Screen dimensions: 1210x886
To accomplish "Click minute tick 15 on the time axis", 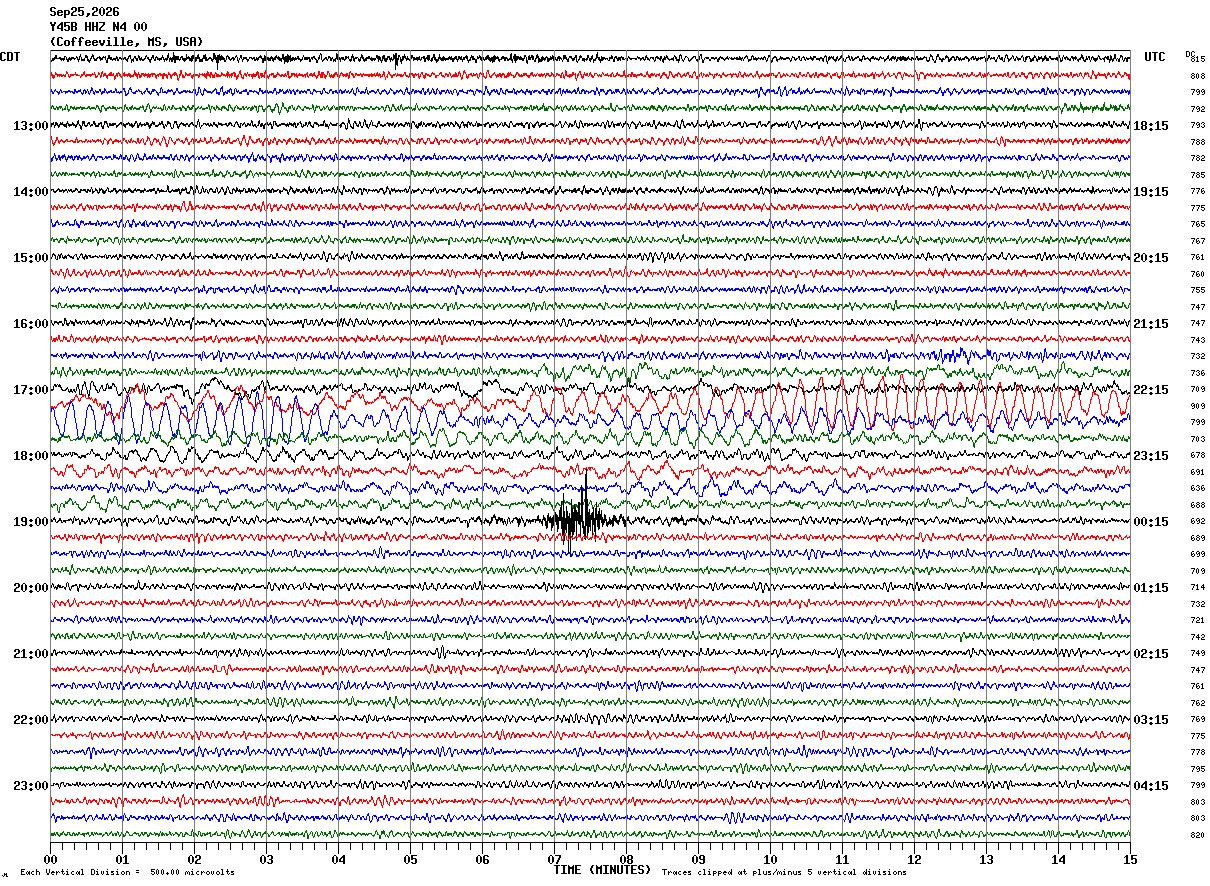I will coord(1129,859).
